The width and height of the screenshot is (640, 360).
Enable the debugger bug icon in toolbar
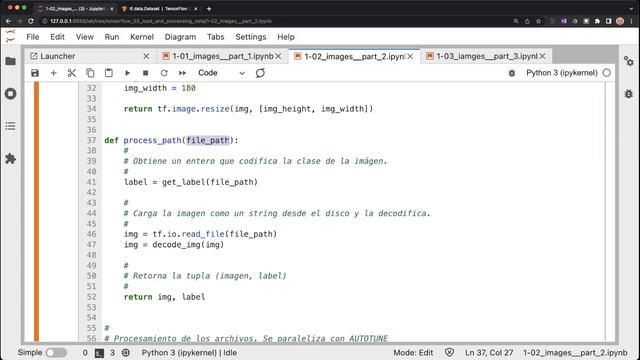tap(512, 73)
